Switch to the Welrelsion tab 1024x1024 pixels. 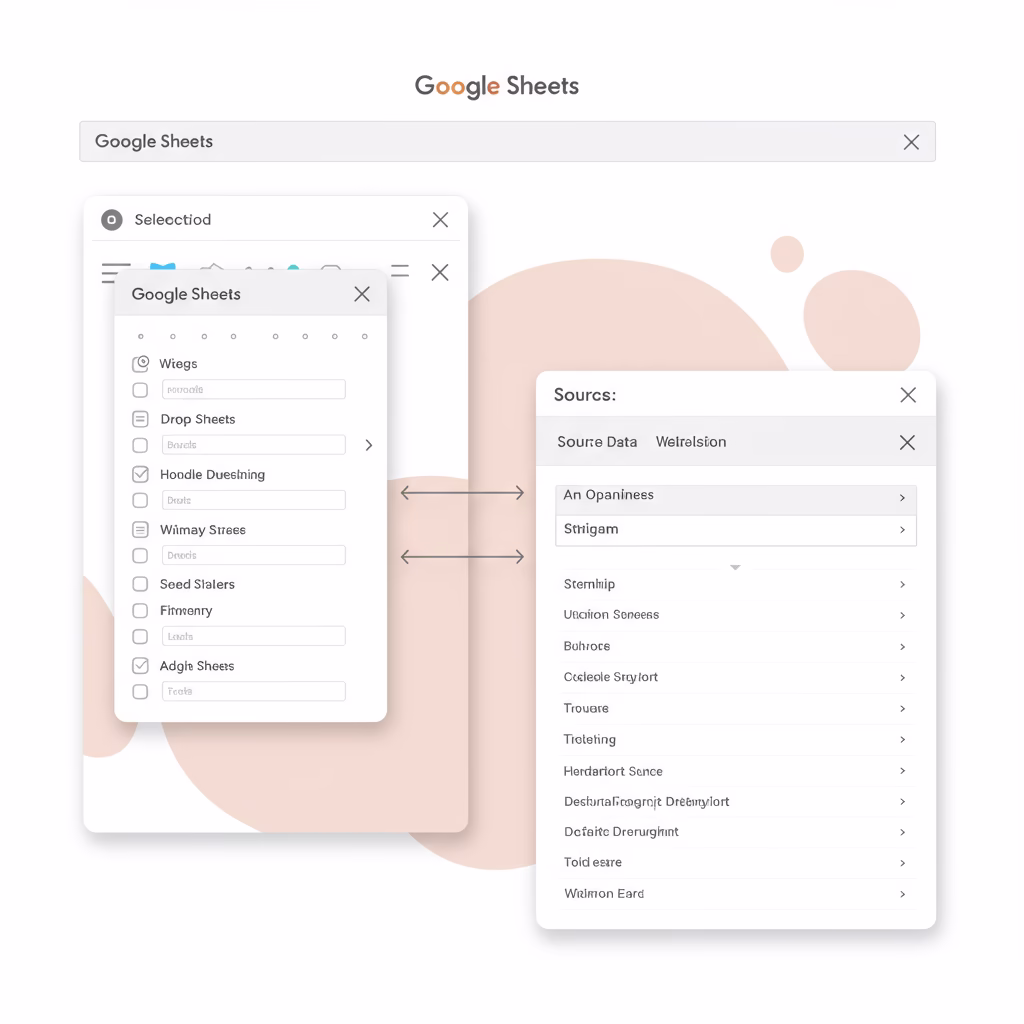(x=691, y=442)
